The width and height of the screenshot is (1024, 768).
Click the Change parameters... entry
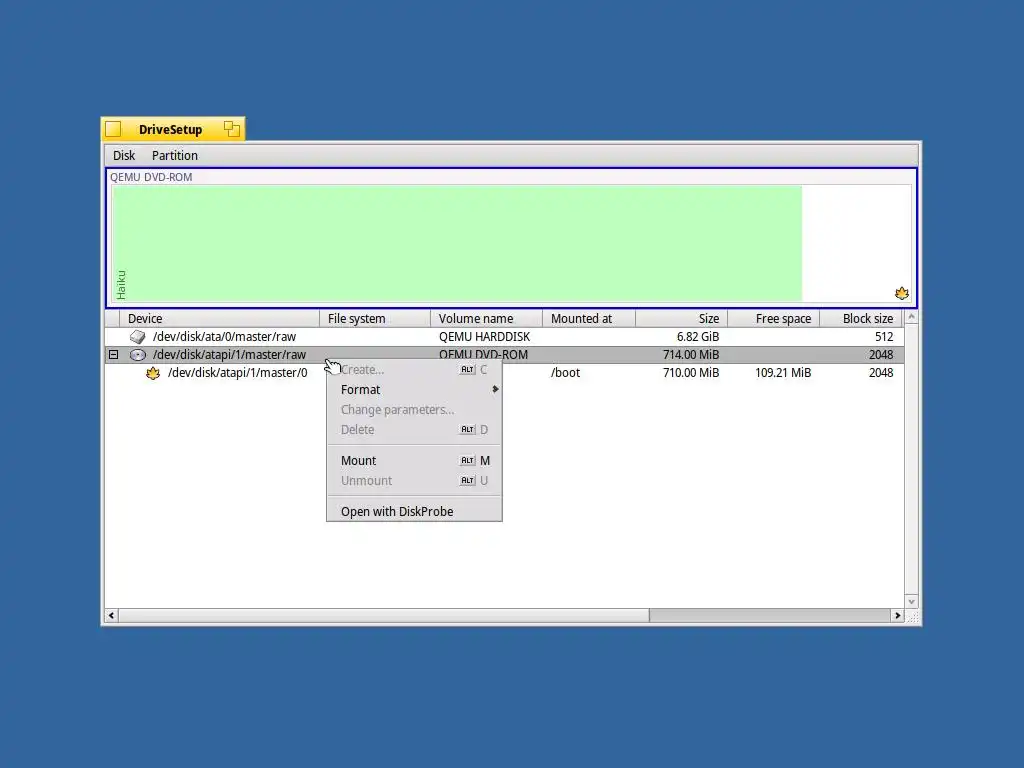[414, 409]
